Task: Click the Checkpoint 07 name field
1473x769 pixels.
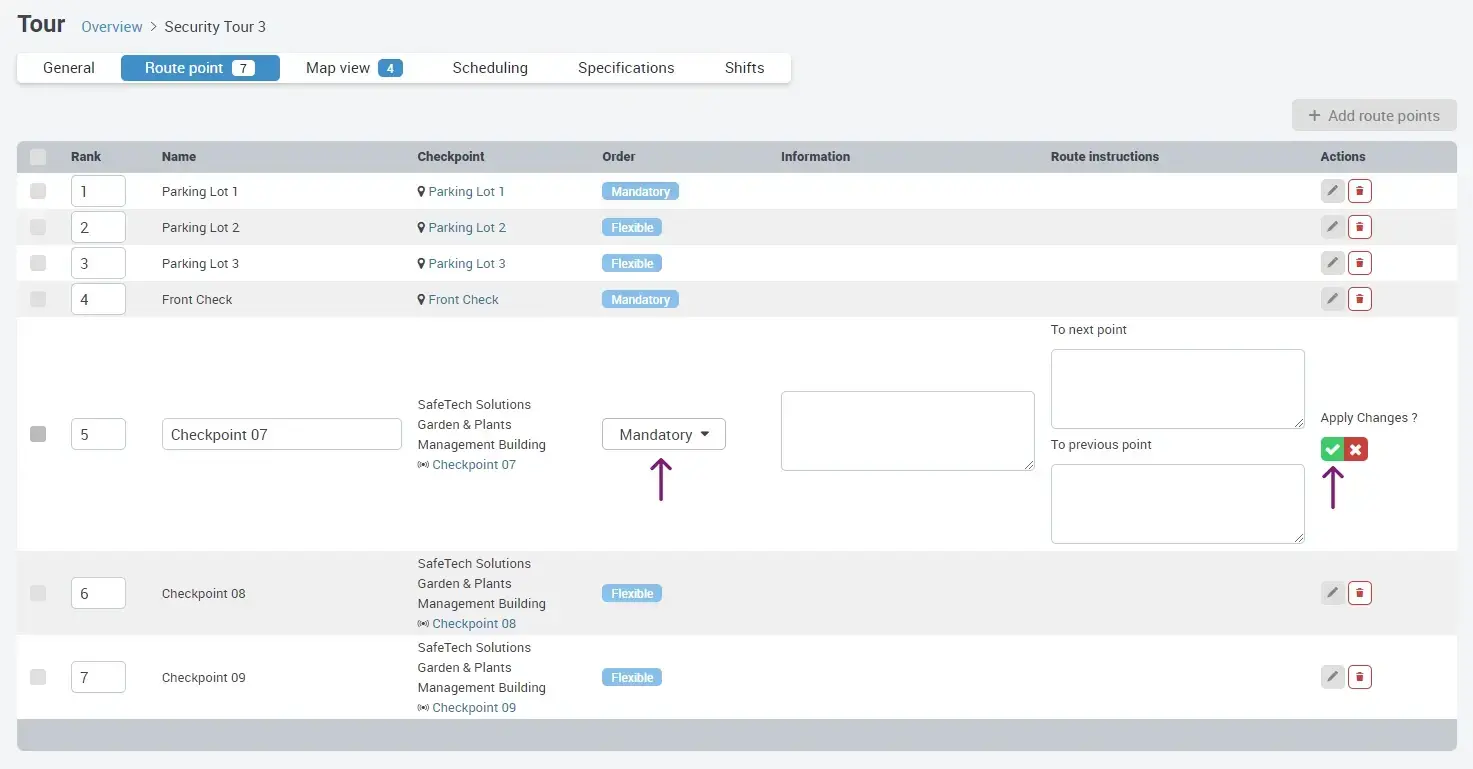Action: tap(281, 434)
